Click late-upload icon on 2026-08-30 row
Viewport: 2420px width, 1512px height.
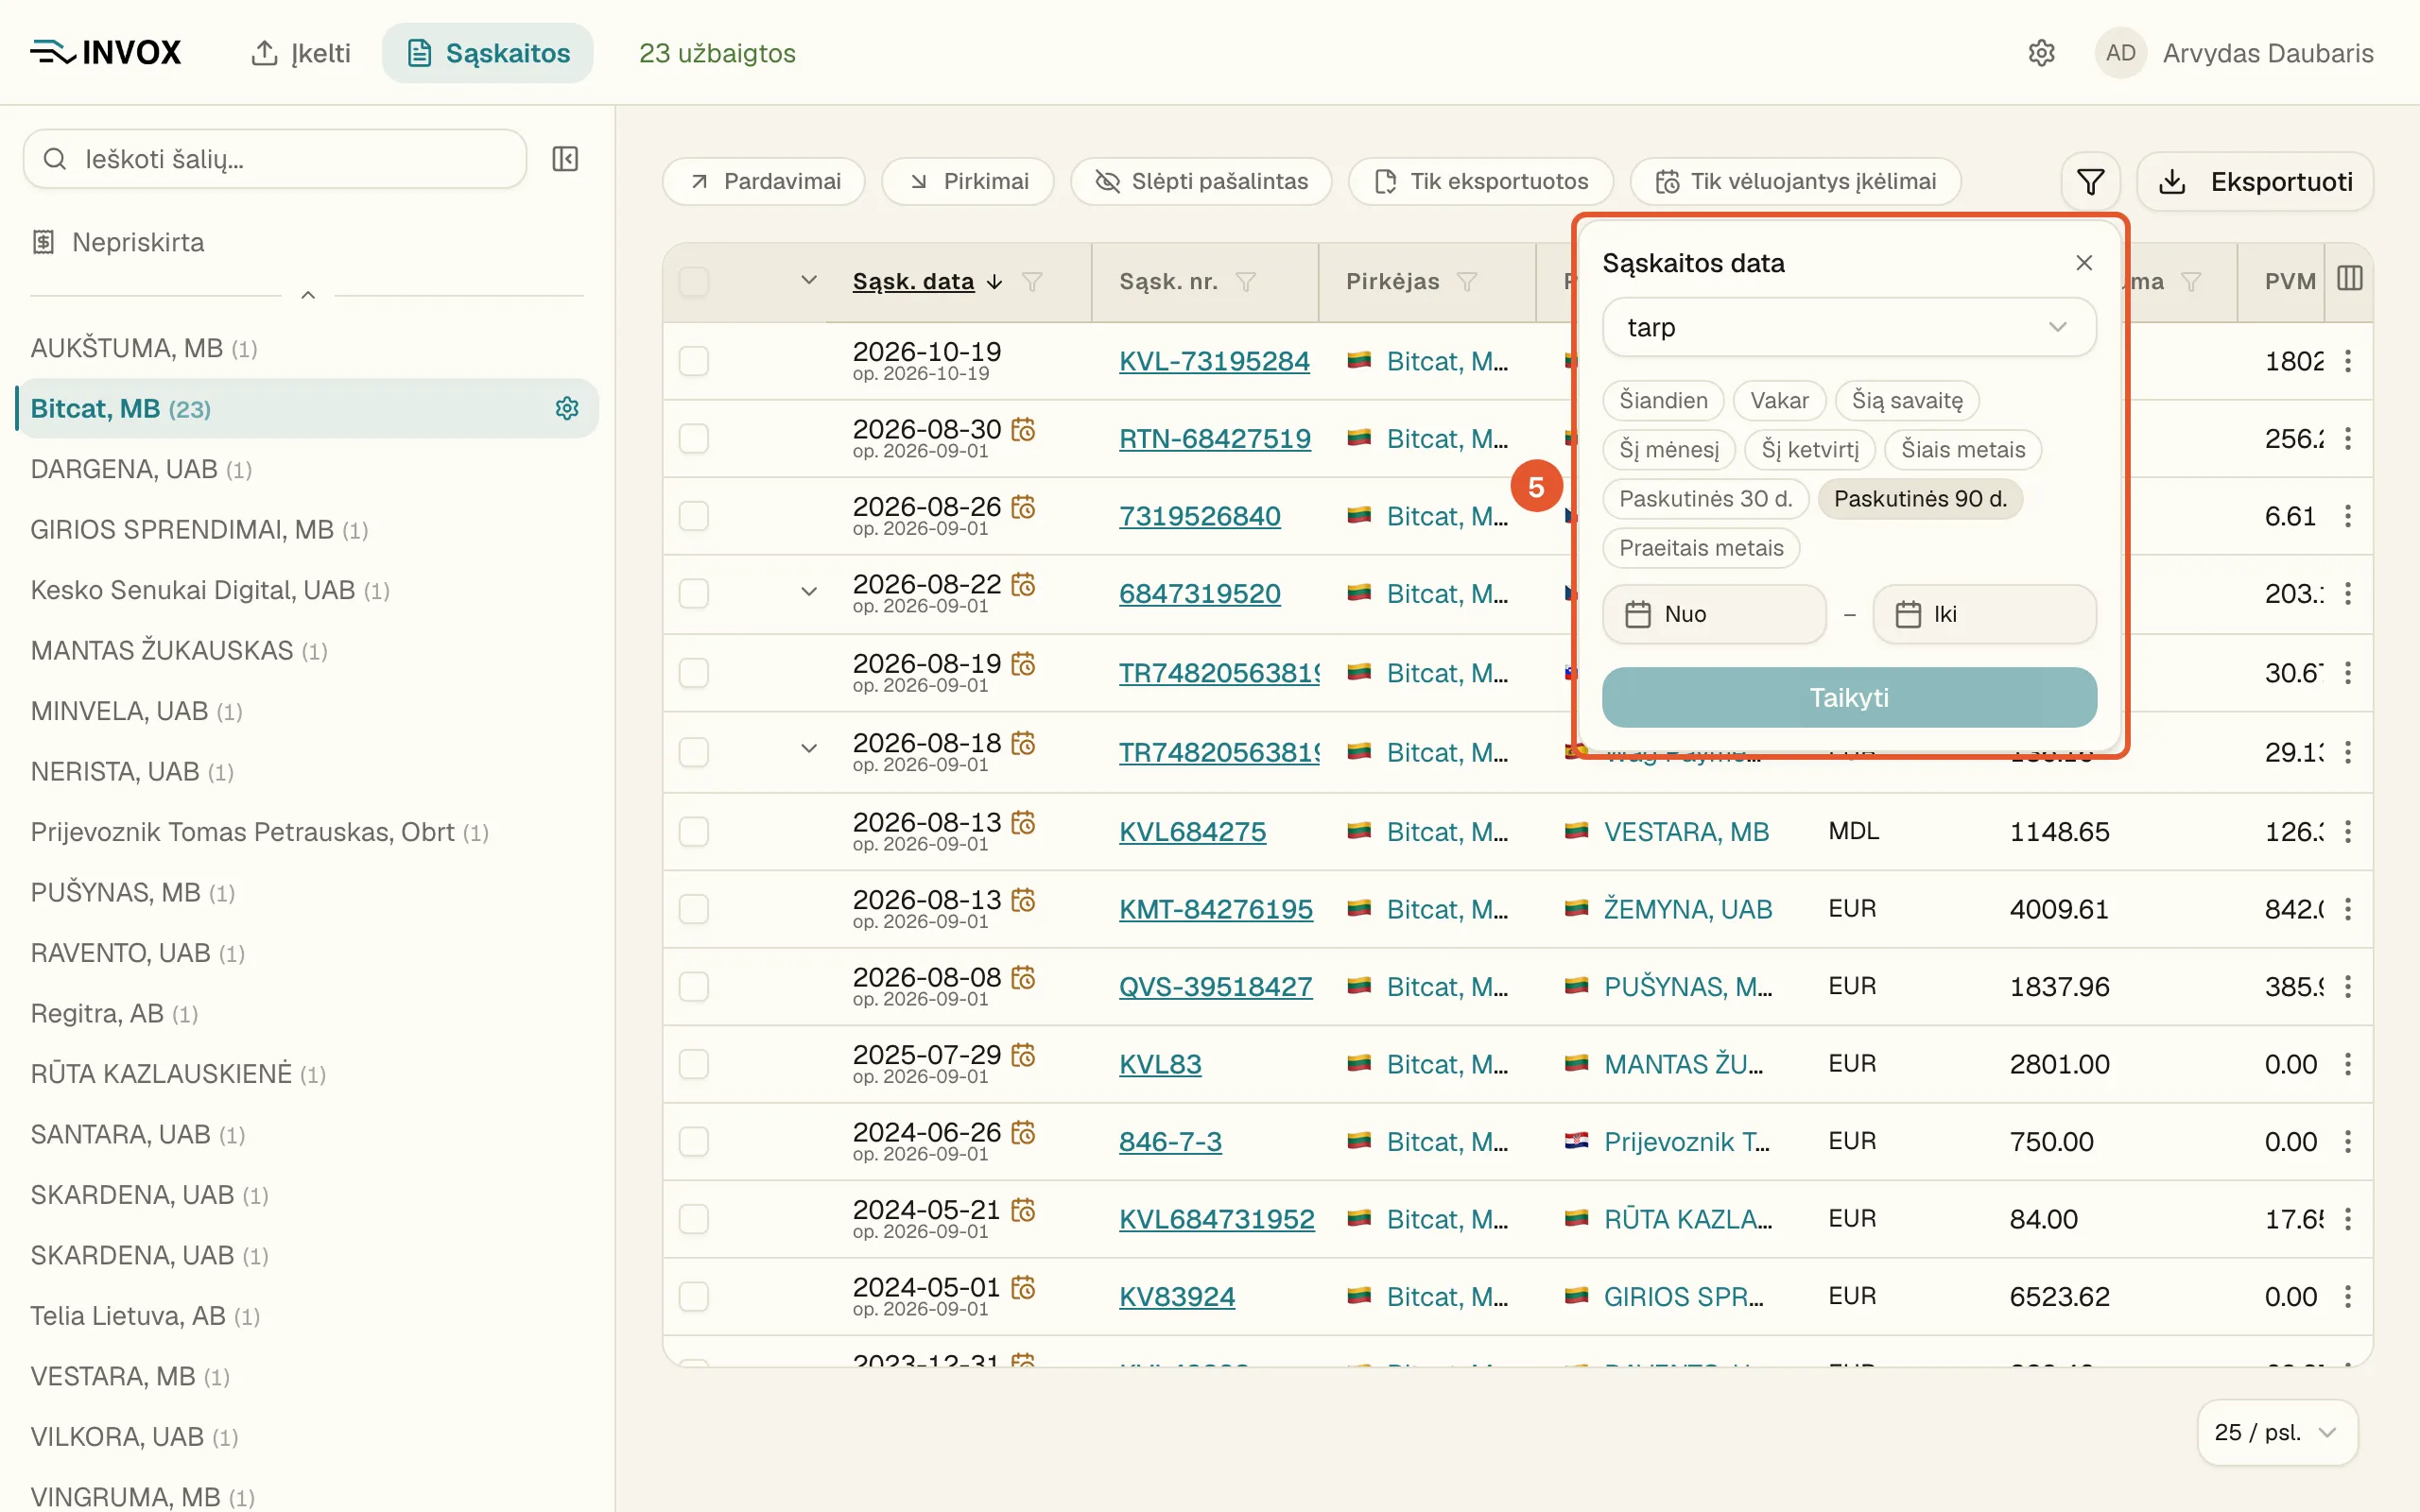(1023, 429)
